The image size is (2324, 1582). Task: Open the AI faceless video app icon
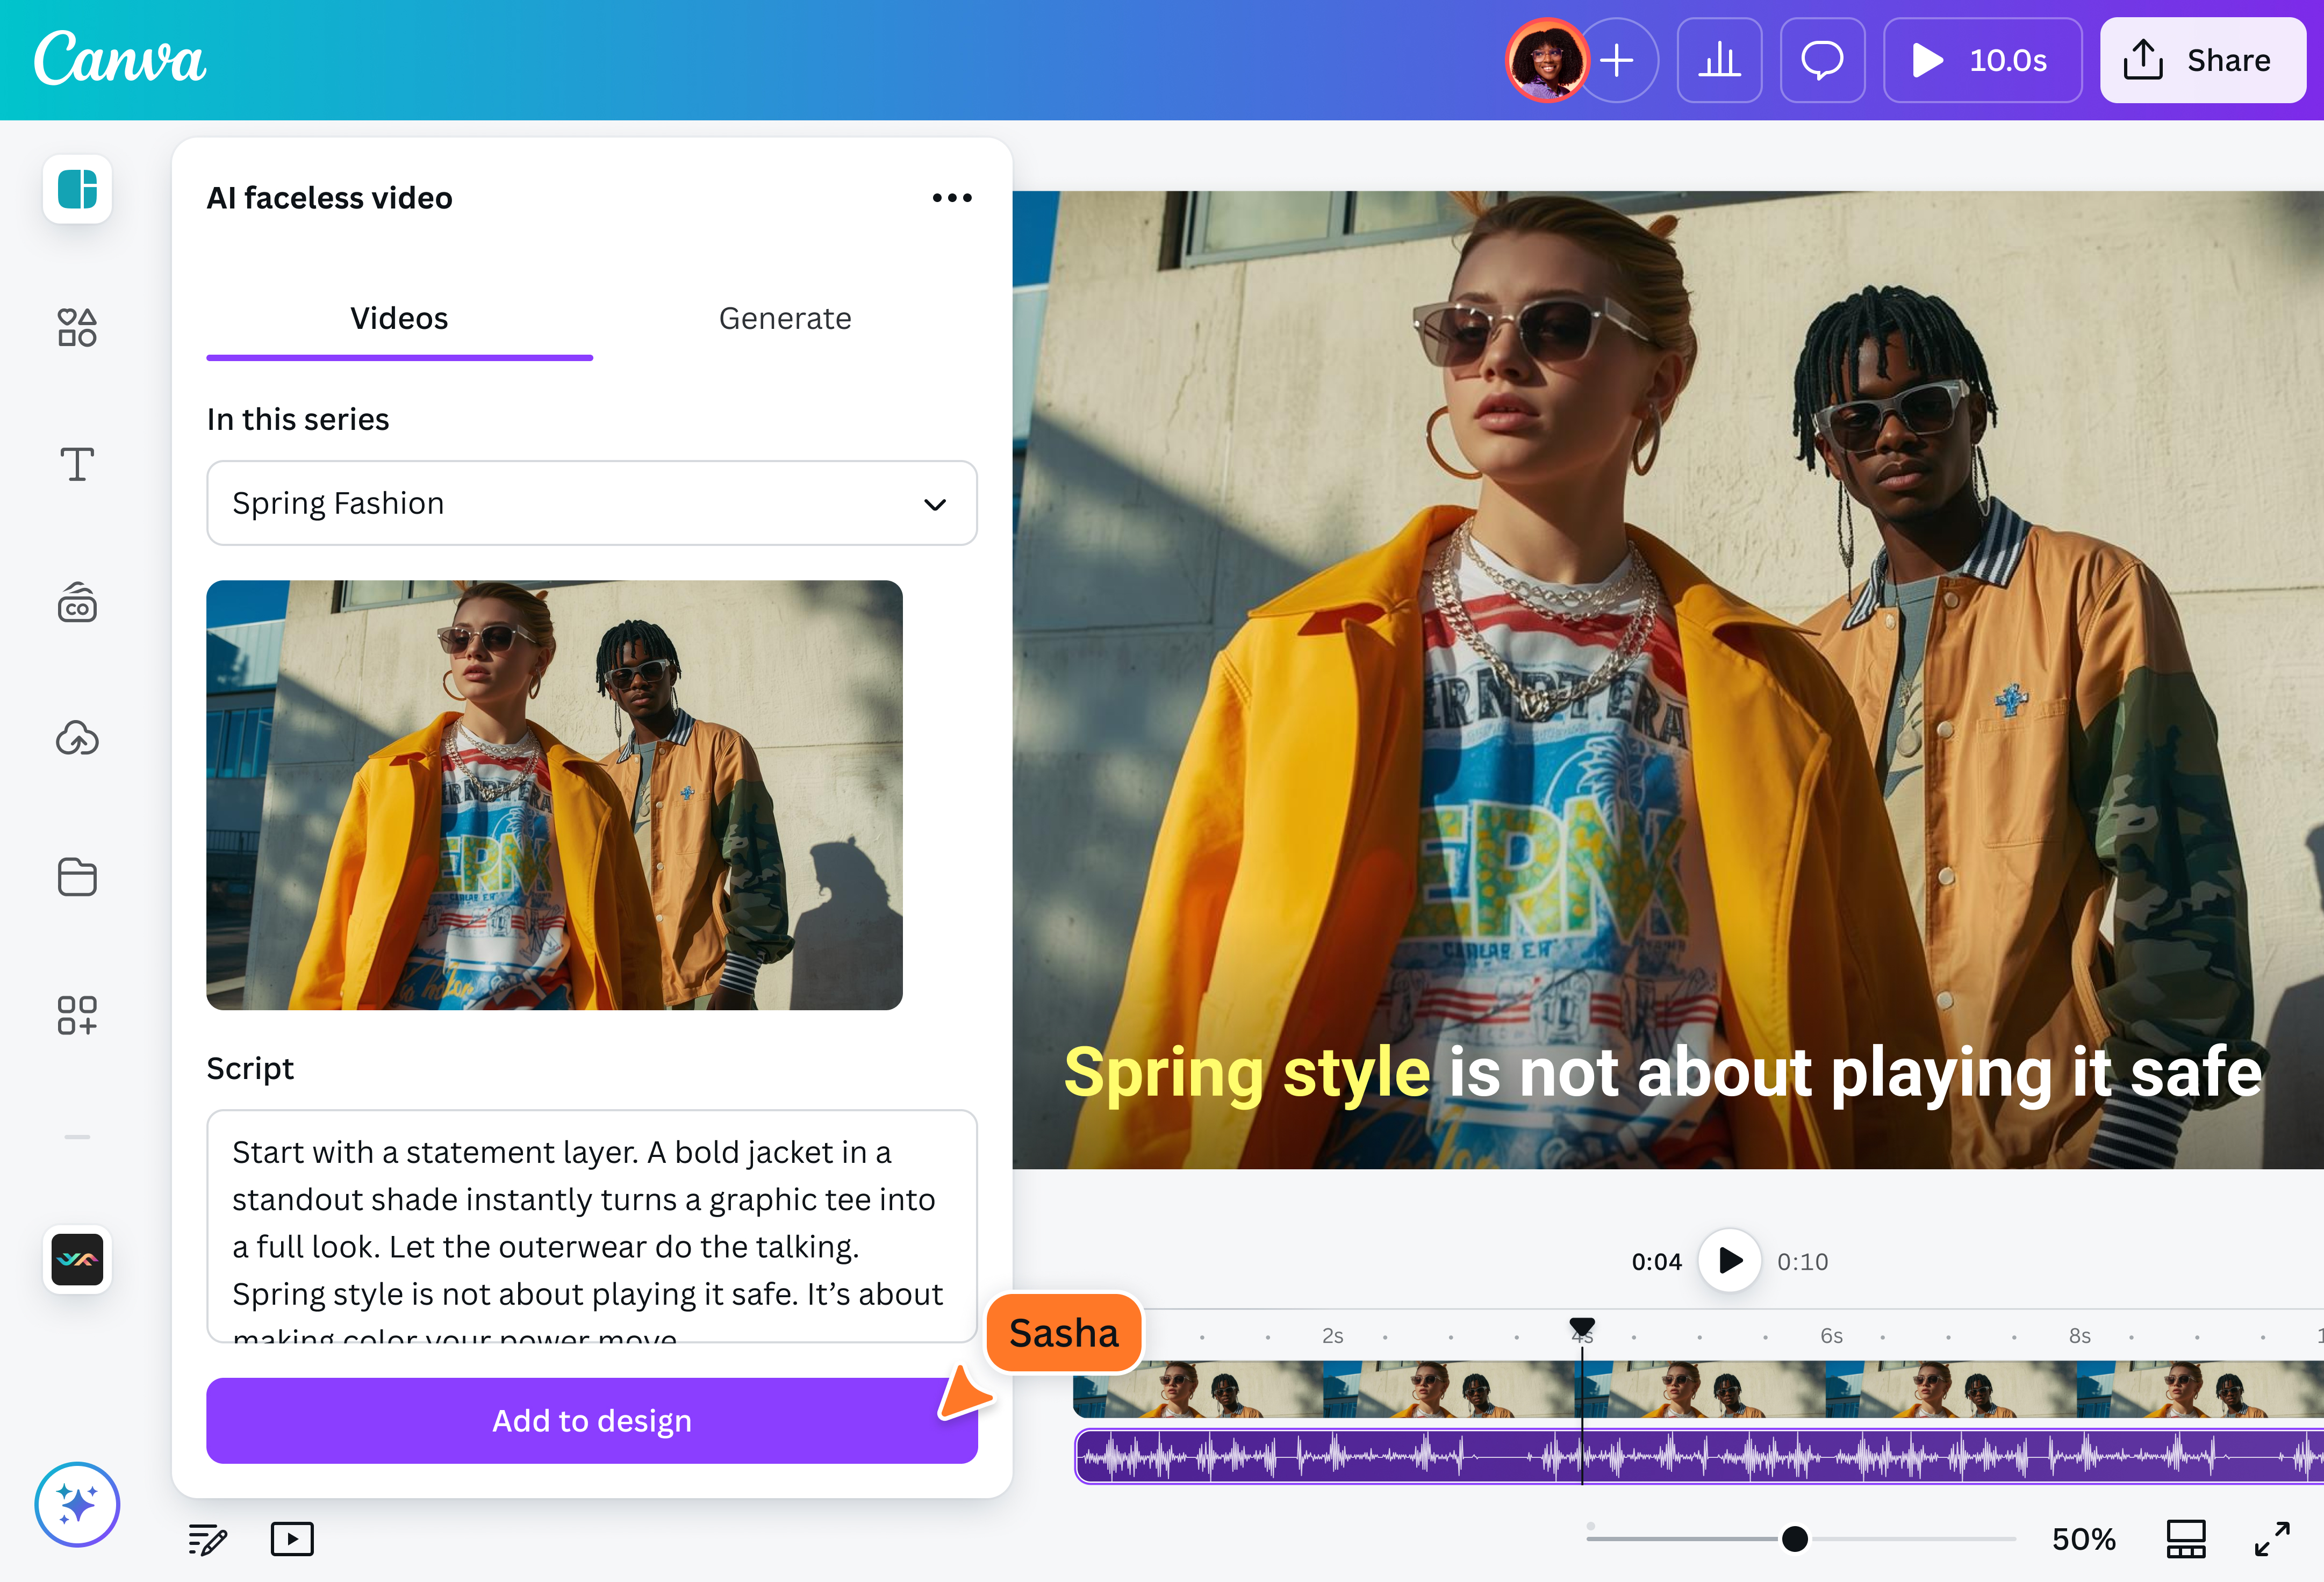(77, 1259)
